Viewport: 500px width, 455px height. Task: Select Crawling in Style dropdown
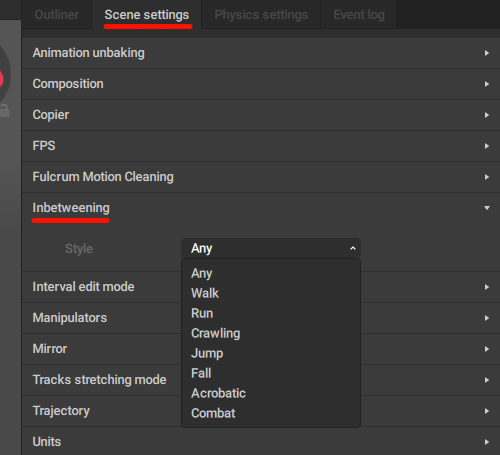point(271,333)
